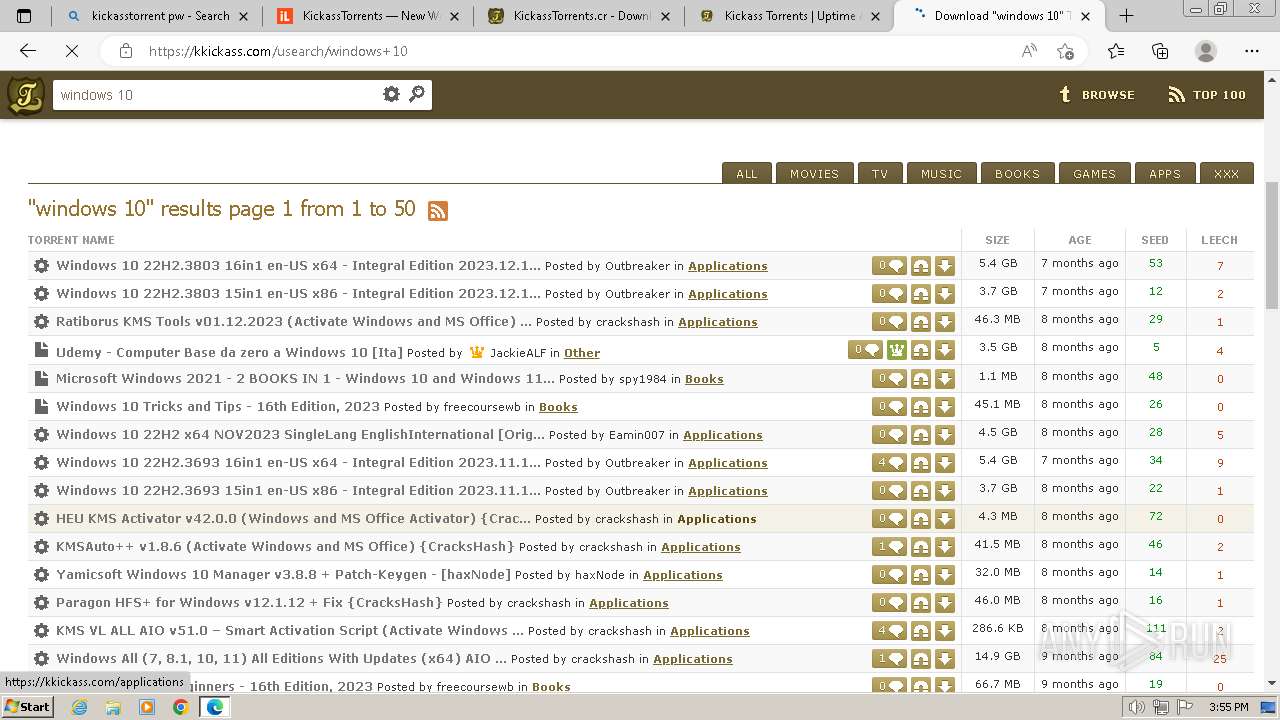Sort results by SEED column header
1280x720 pixels.
point(1155,240)
